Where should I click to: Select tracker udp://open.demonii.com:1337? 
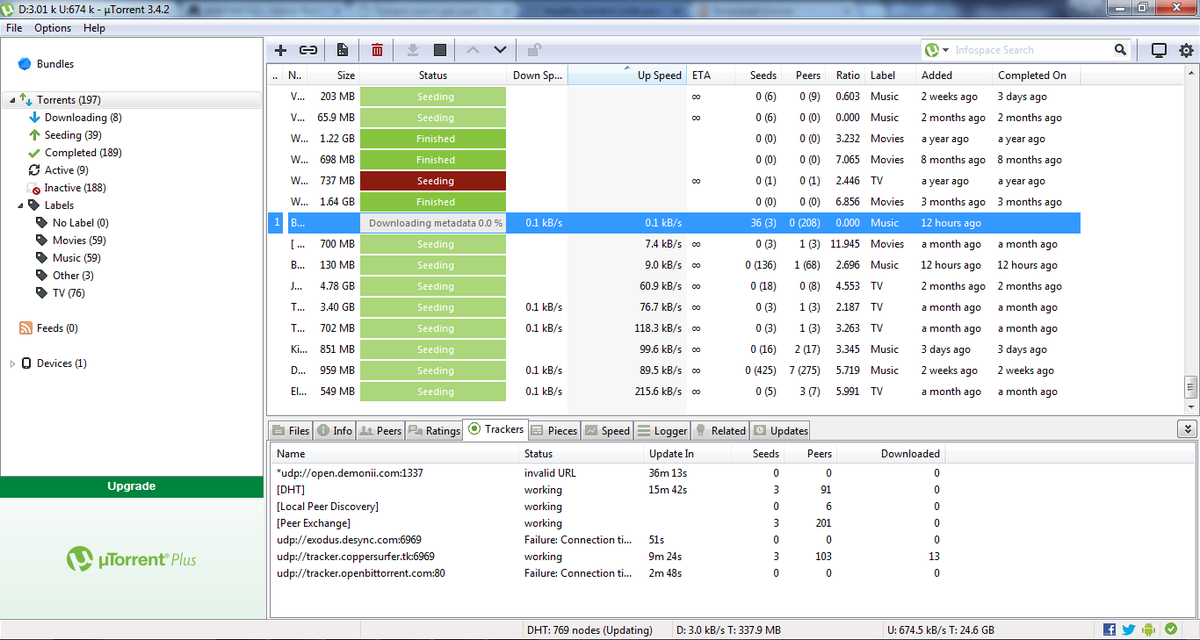(x=608, y=473)
